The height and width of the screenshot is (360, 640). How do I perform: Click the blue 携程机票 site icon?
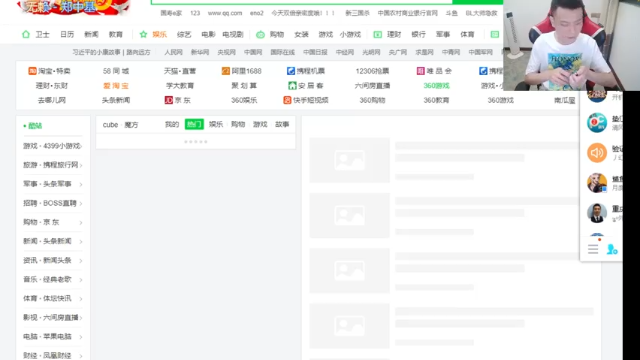point(291,71)
